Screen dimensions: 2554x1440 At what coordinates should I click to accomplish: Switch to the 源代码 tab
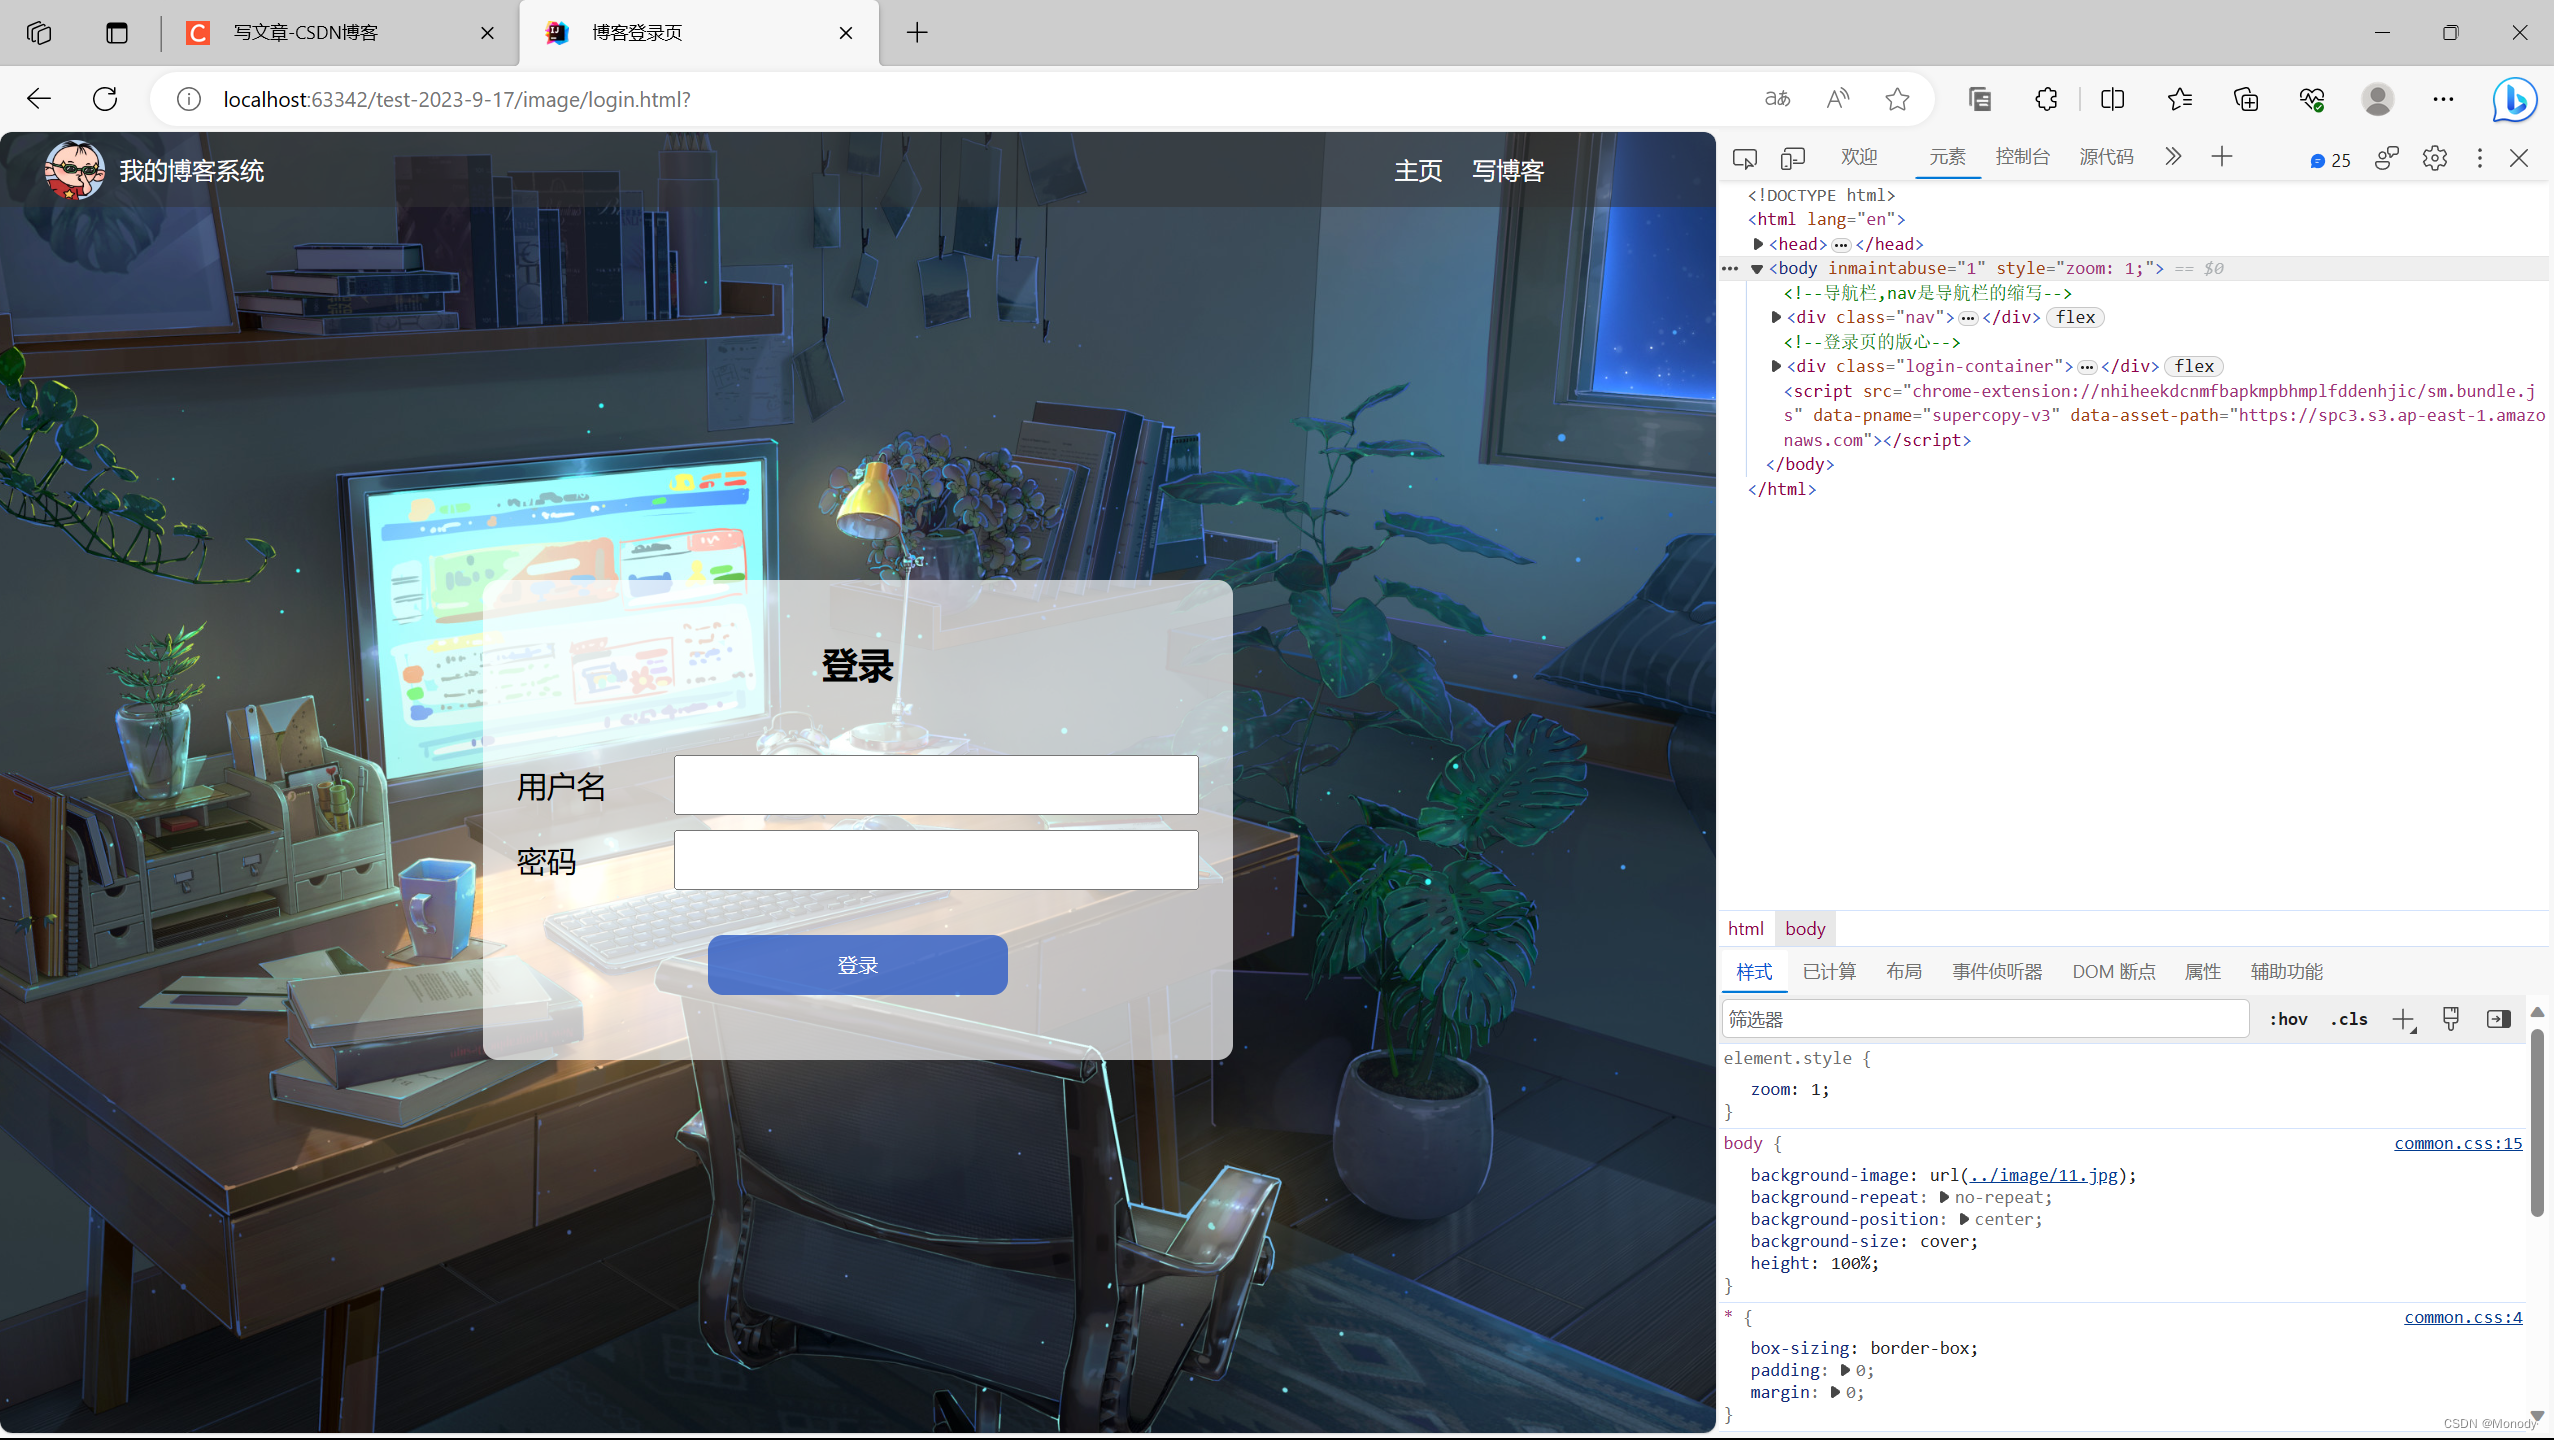(x=2106, y=157)
